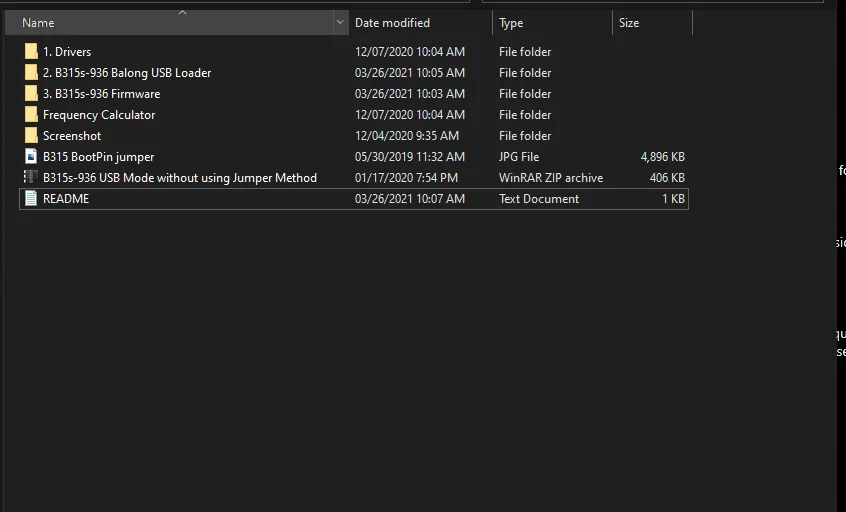Click date '03/26/2021 10:03 AM' cell
846x512 pixels.
tap(410, 94)
